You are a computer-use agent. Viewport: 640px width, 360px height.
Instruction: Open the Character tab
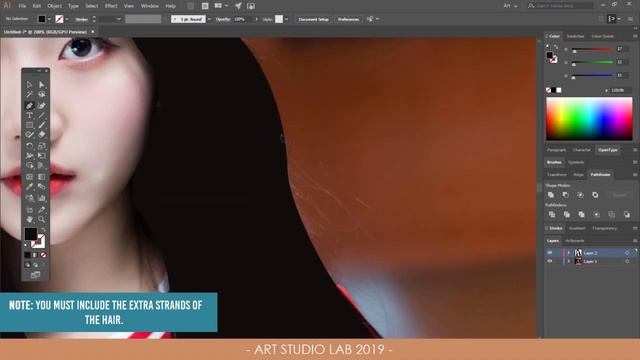(x=581, y=150)
